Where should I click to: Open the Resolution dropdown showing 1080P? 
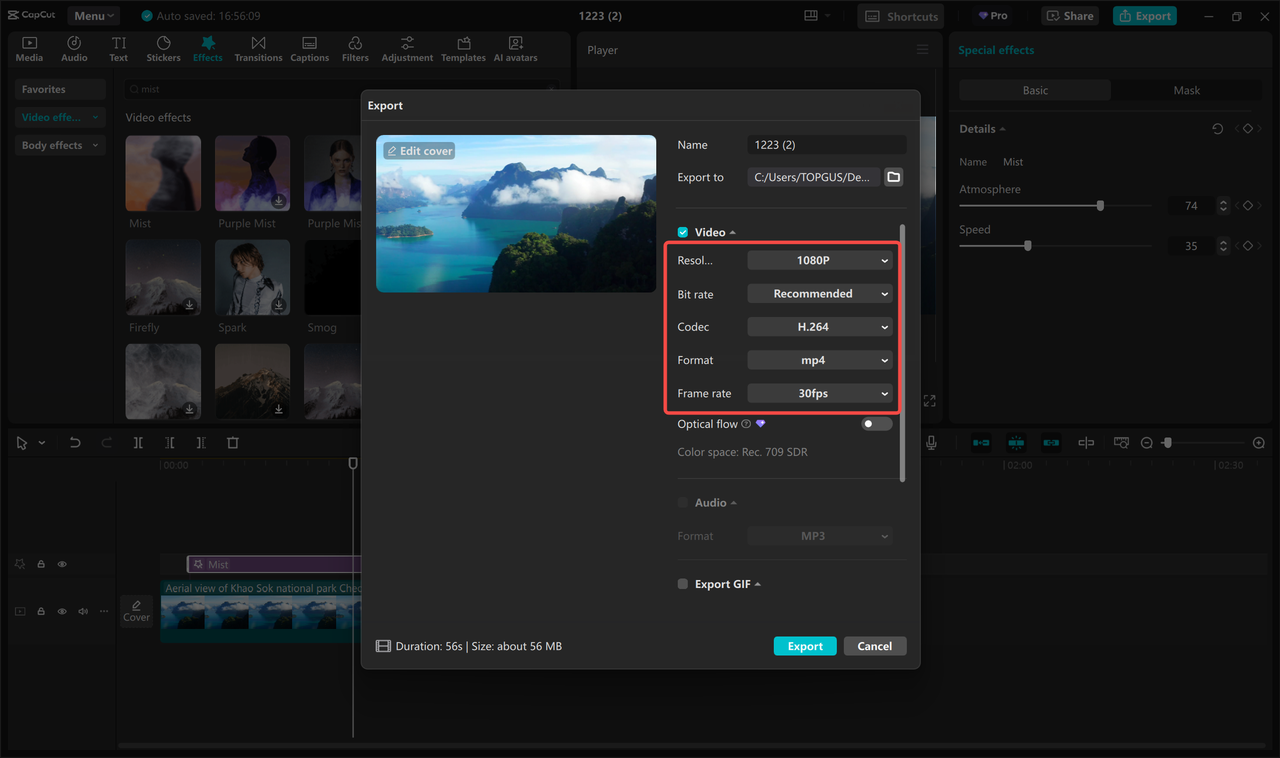coord(819,259)
